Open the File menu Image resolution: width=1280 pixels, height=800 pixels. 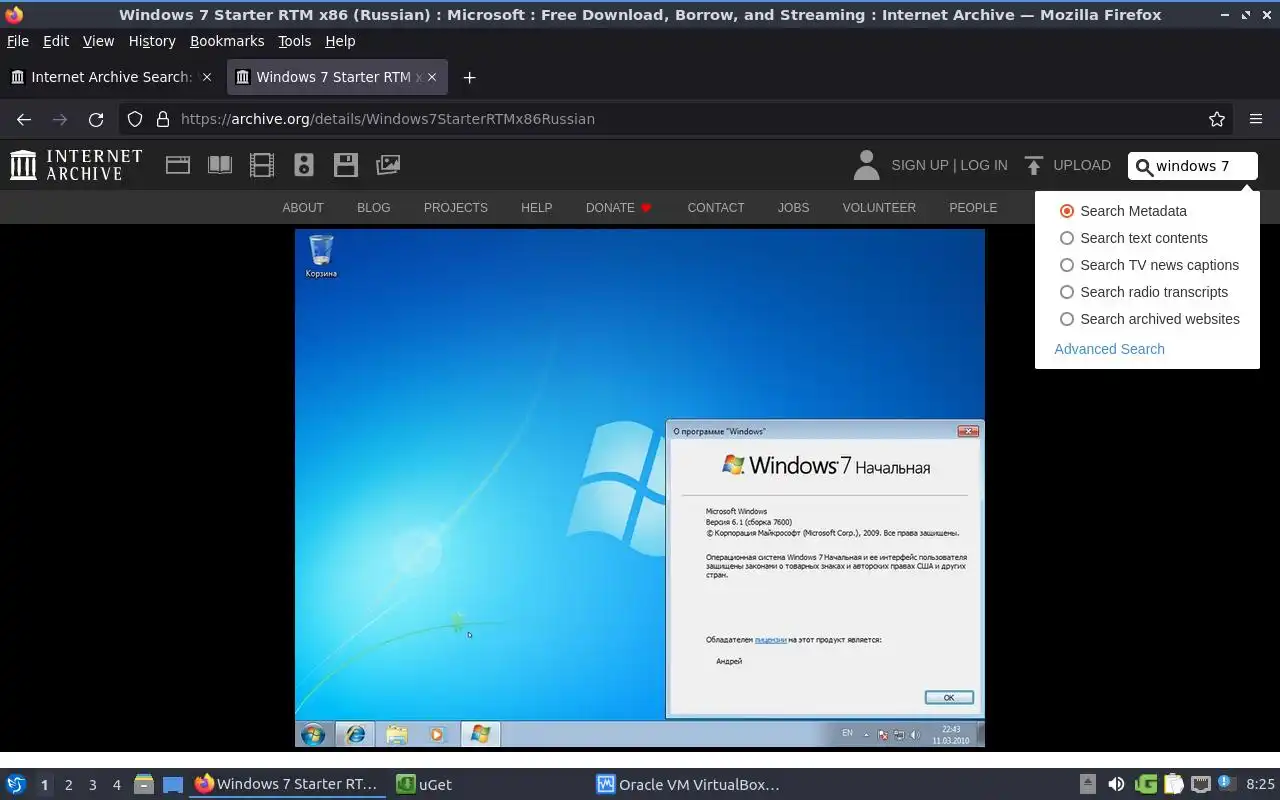pos(18,41)
